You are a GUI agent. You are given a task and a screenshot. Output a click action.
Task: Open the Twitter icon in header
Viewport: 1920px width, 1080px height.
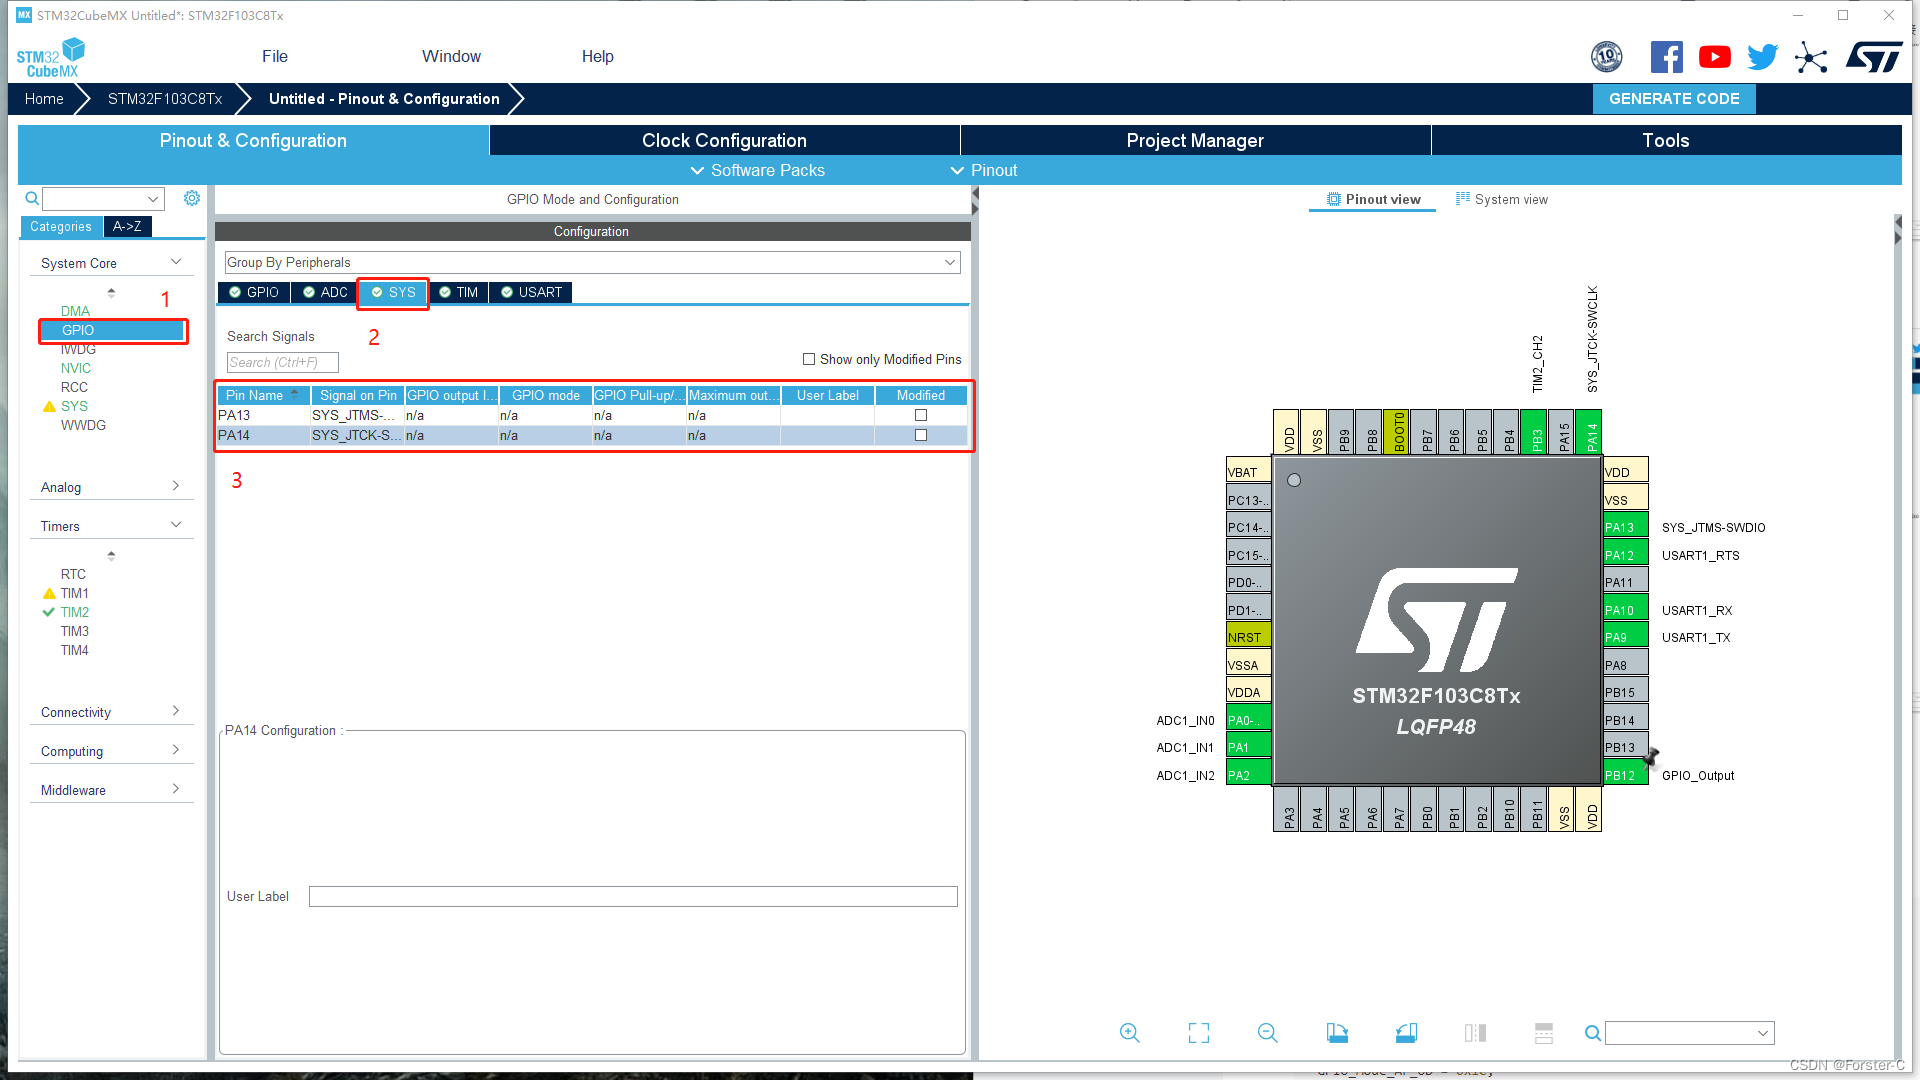tap(1762, 57)
